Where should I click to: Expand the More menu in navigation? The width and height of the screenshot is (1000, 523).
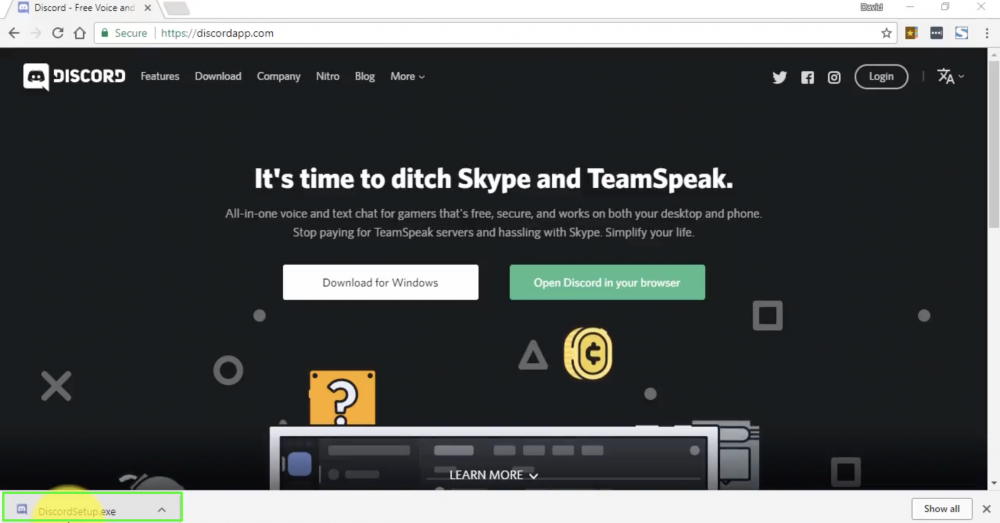(x=407, y=76)
